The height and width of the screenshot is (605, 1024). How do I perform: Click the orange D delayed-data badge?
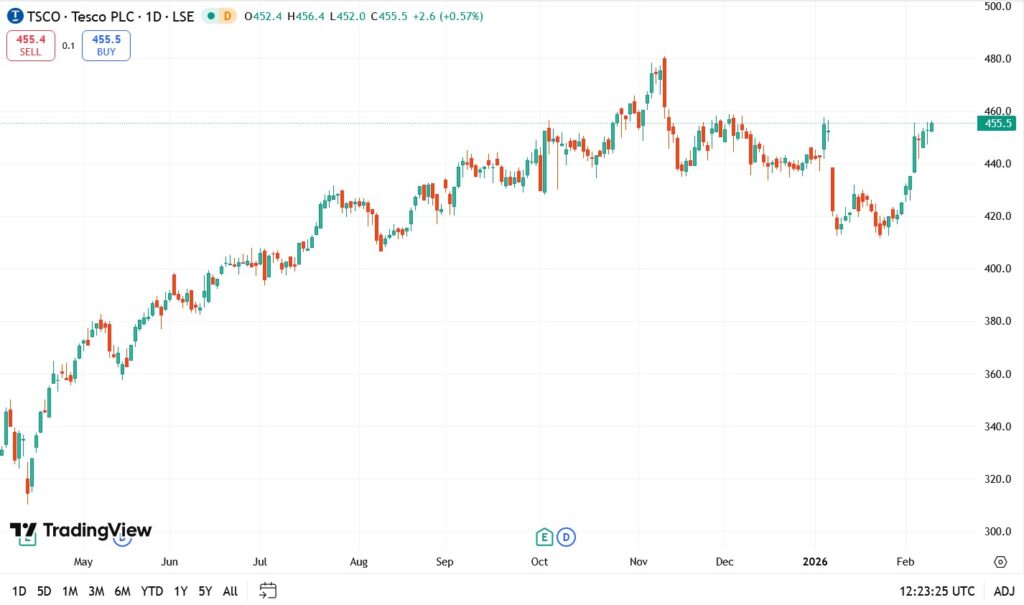(227, 16)
